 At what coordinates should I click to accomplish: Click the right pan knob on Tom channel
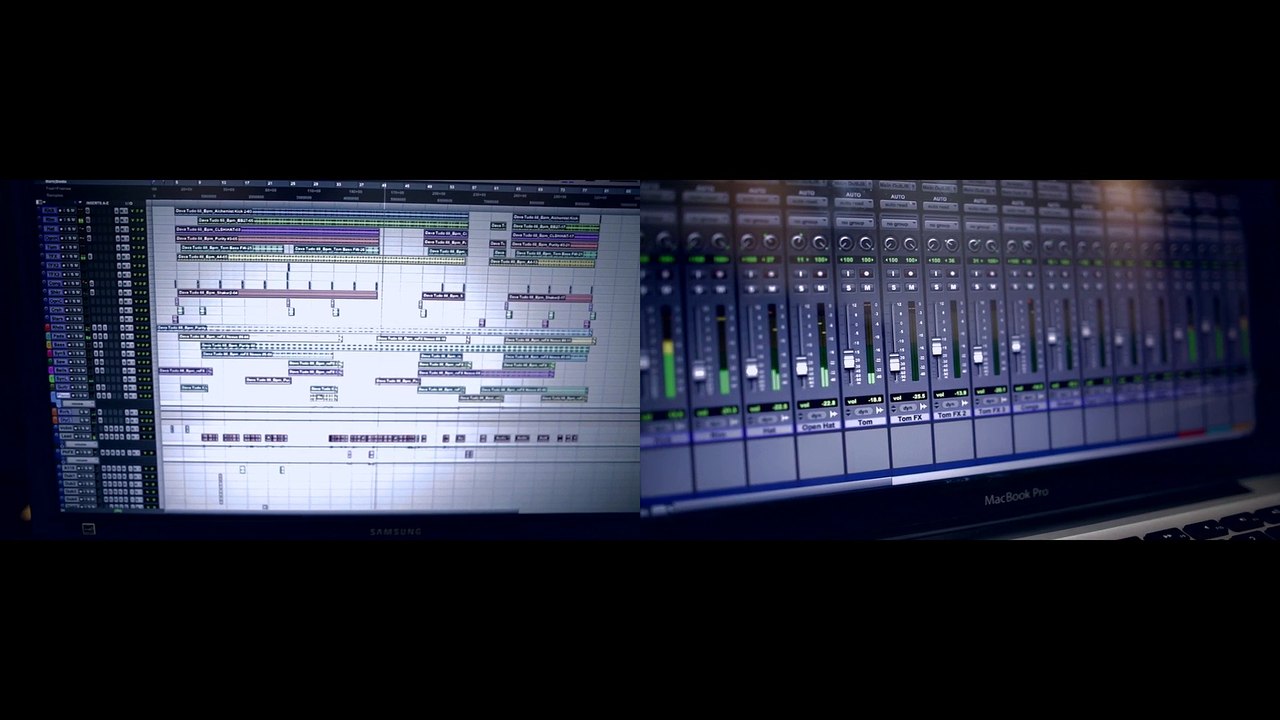point(867,243)
